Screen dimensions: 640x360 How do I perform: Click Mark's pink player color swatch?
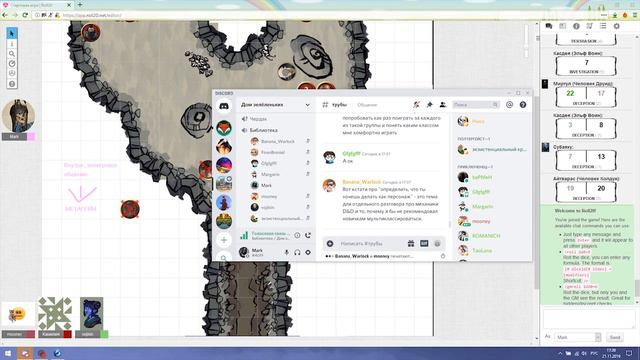31,136
